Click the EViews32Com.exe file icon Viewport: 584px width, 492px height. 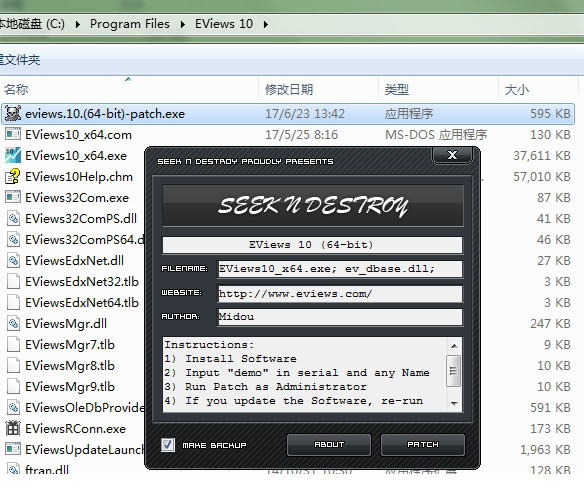point(13,197)
